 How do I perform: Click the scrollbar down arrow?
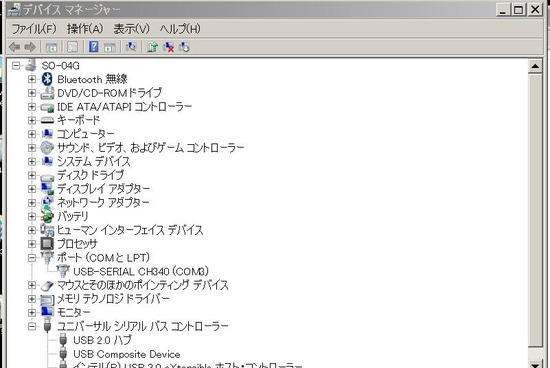535,363
